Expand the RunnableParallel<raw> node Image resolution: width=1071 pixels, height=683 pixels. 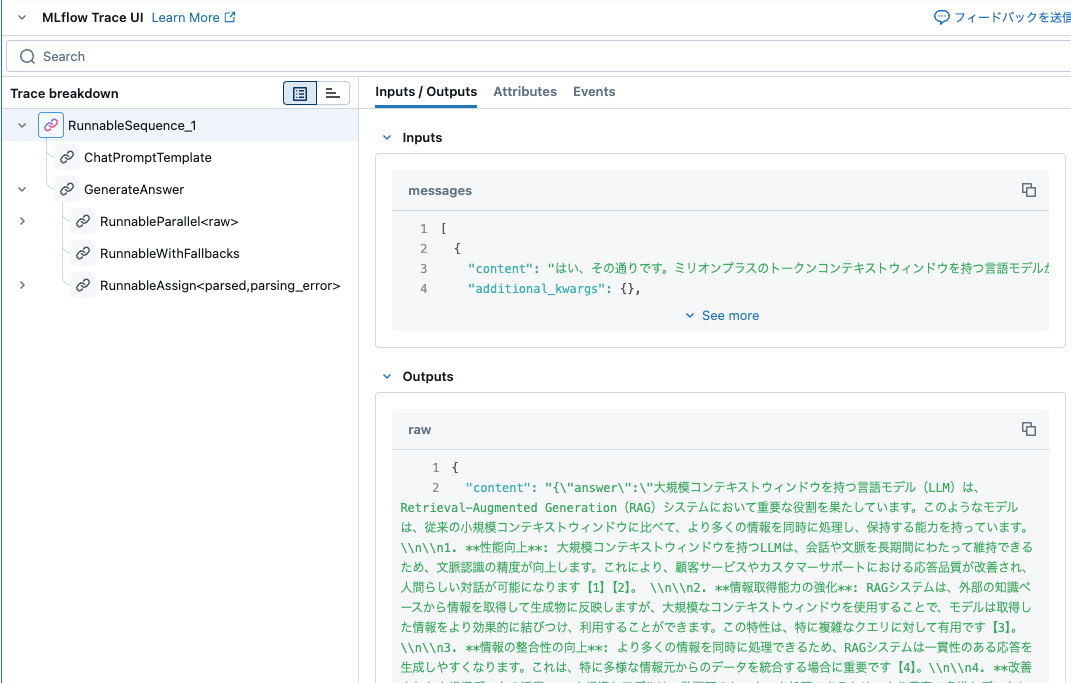tap(22, 221)
